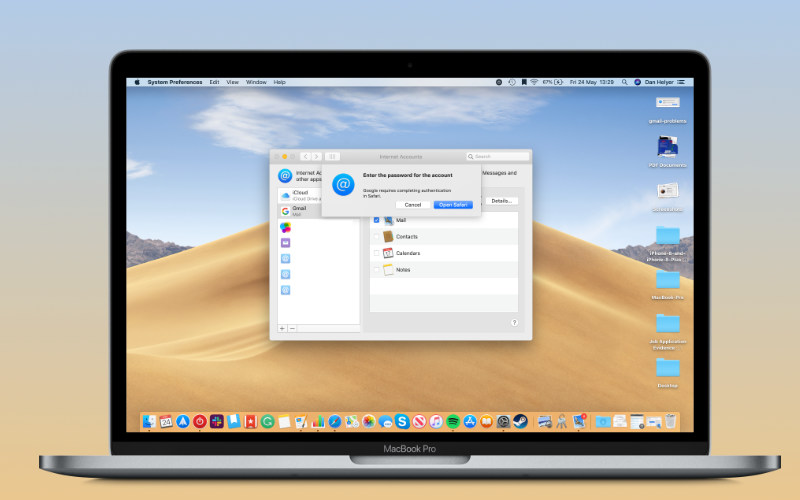The width and height of the screenshot is (800, 500).
Task: Open iTunes from the dock
Action: pyautogui.click(x=436, y=421)
